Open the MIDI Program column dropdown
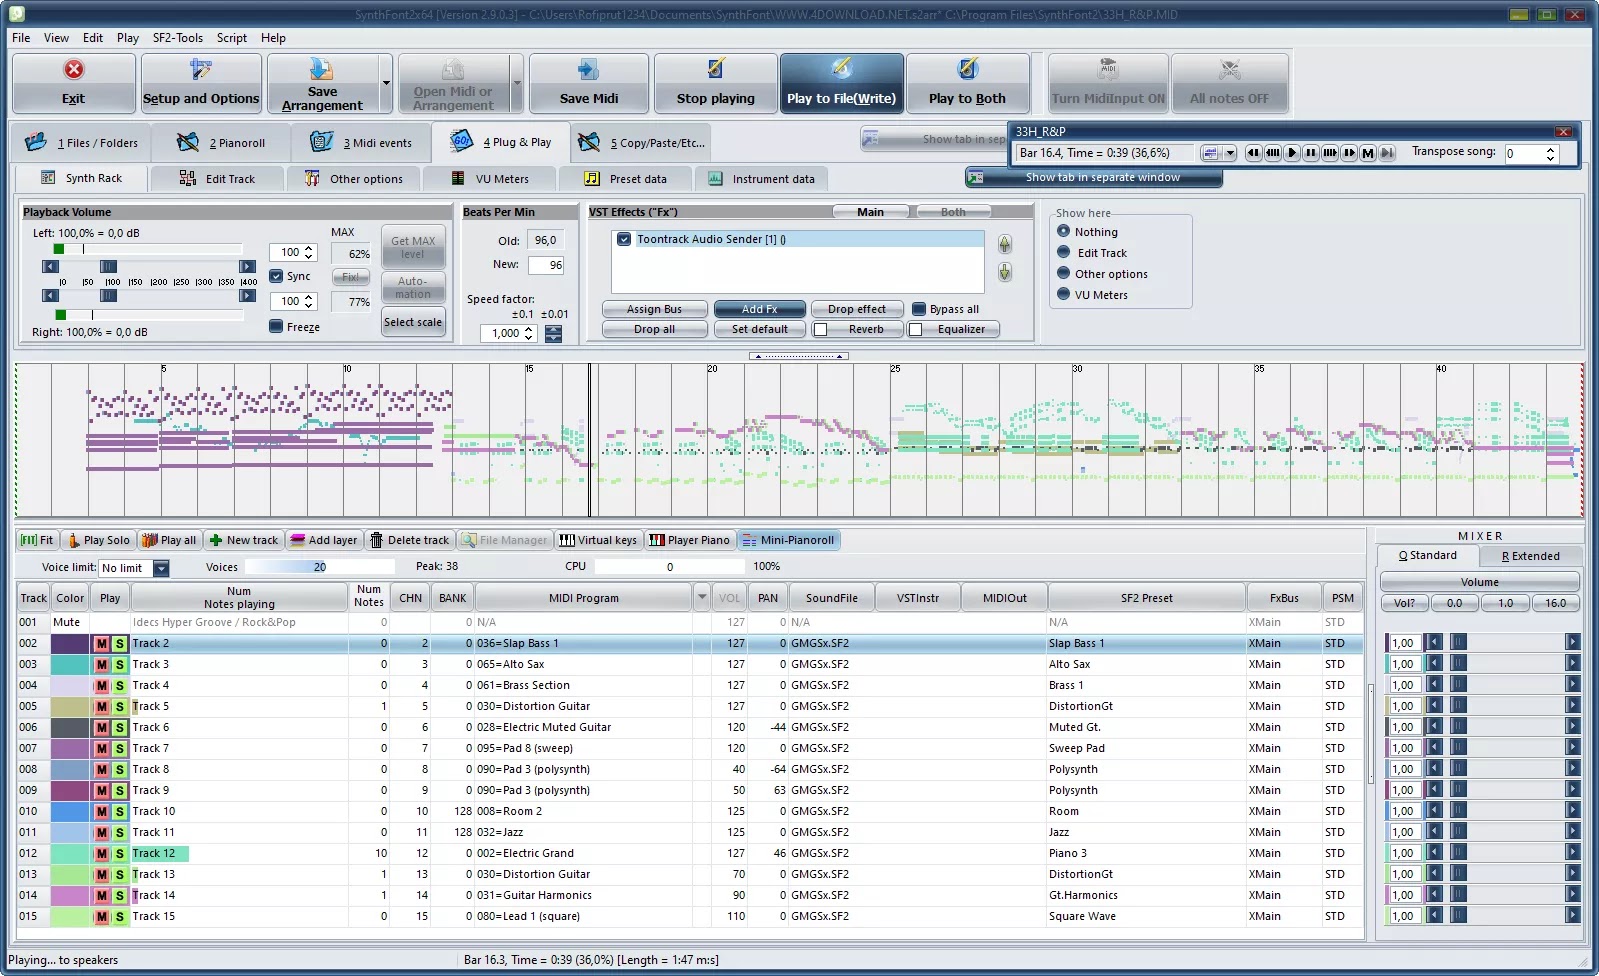The width and height of the screenshot is (1599, 976). pyautogui.click(x=702, y=598)
